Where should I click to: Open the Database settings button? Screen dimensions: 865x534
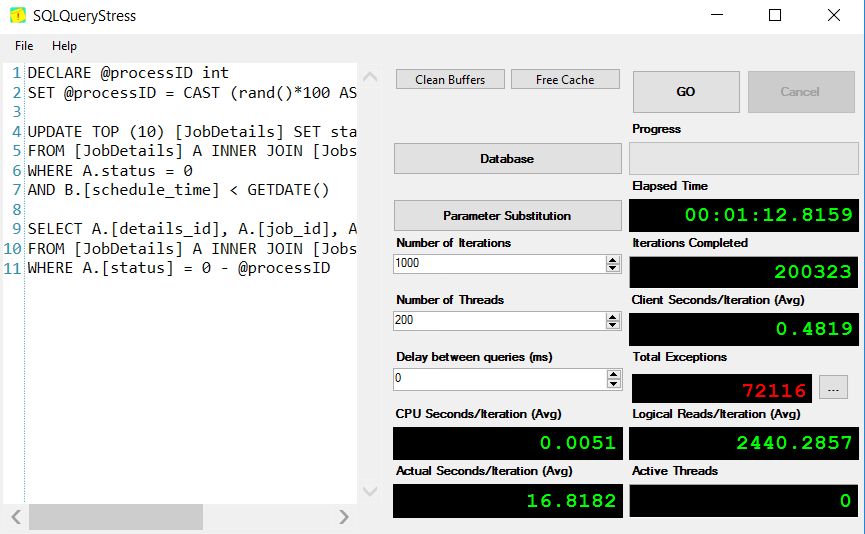507,159
